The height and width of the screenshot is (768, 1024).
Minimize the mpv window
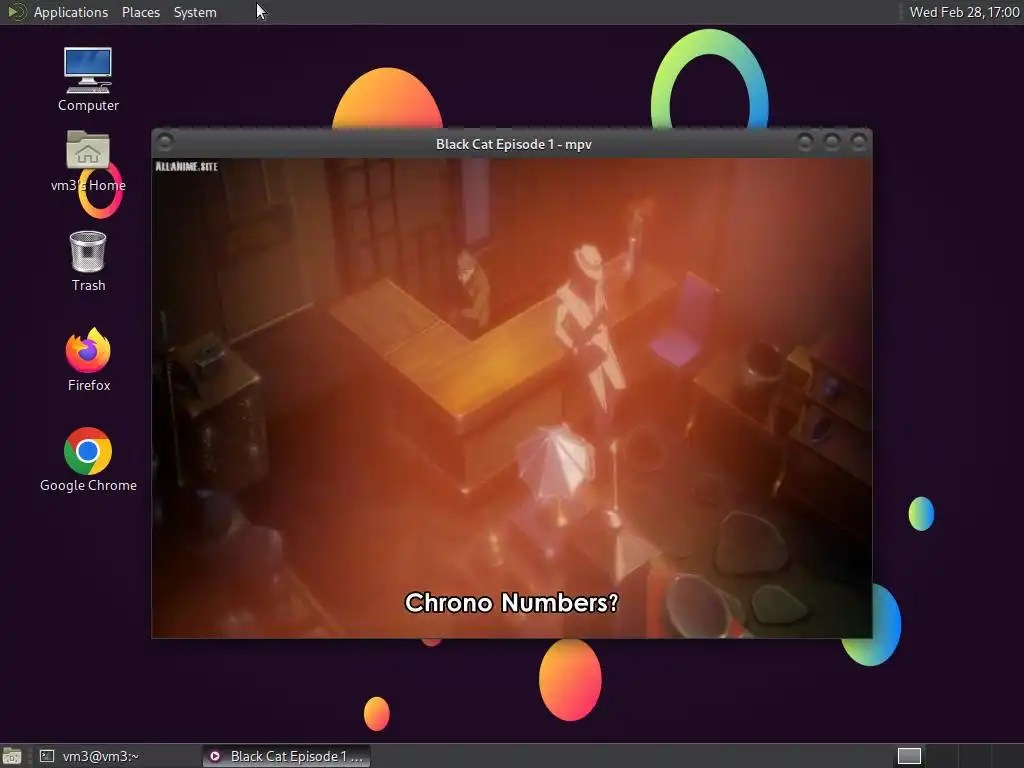pyautogui.click(x=805, y=142)
